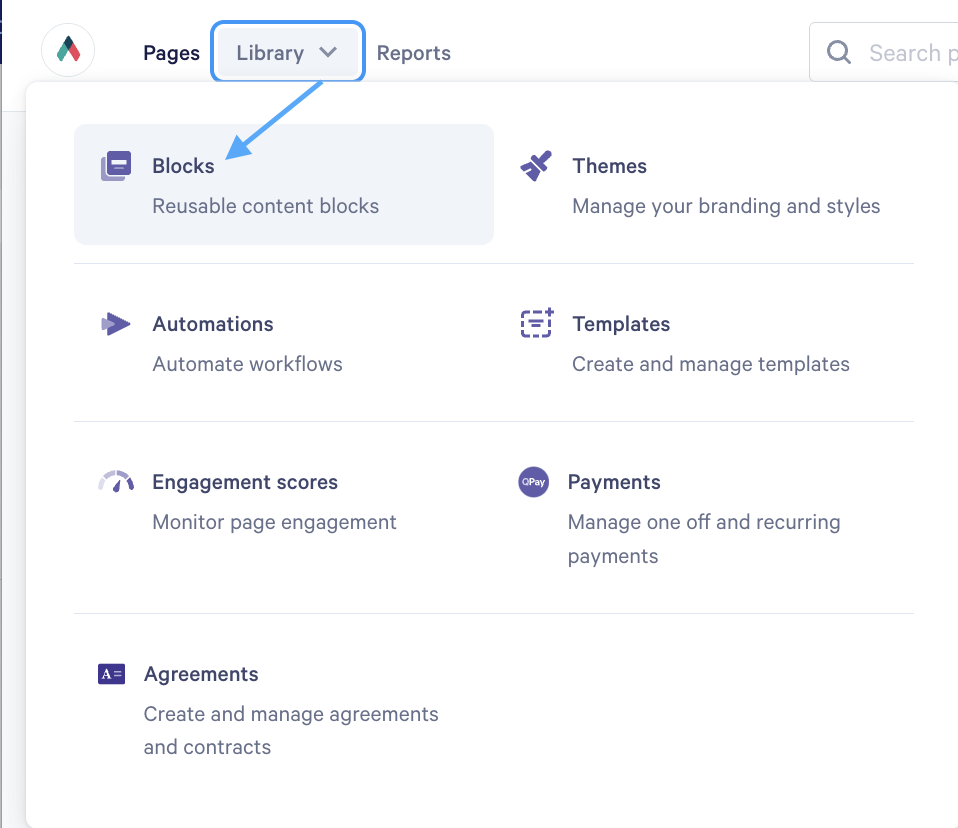The image size is (958, 828).
Task: Click 'Reusable content blocks' description
Action: coord(266,206)
